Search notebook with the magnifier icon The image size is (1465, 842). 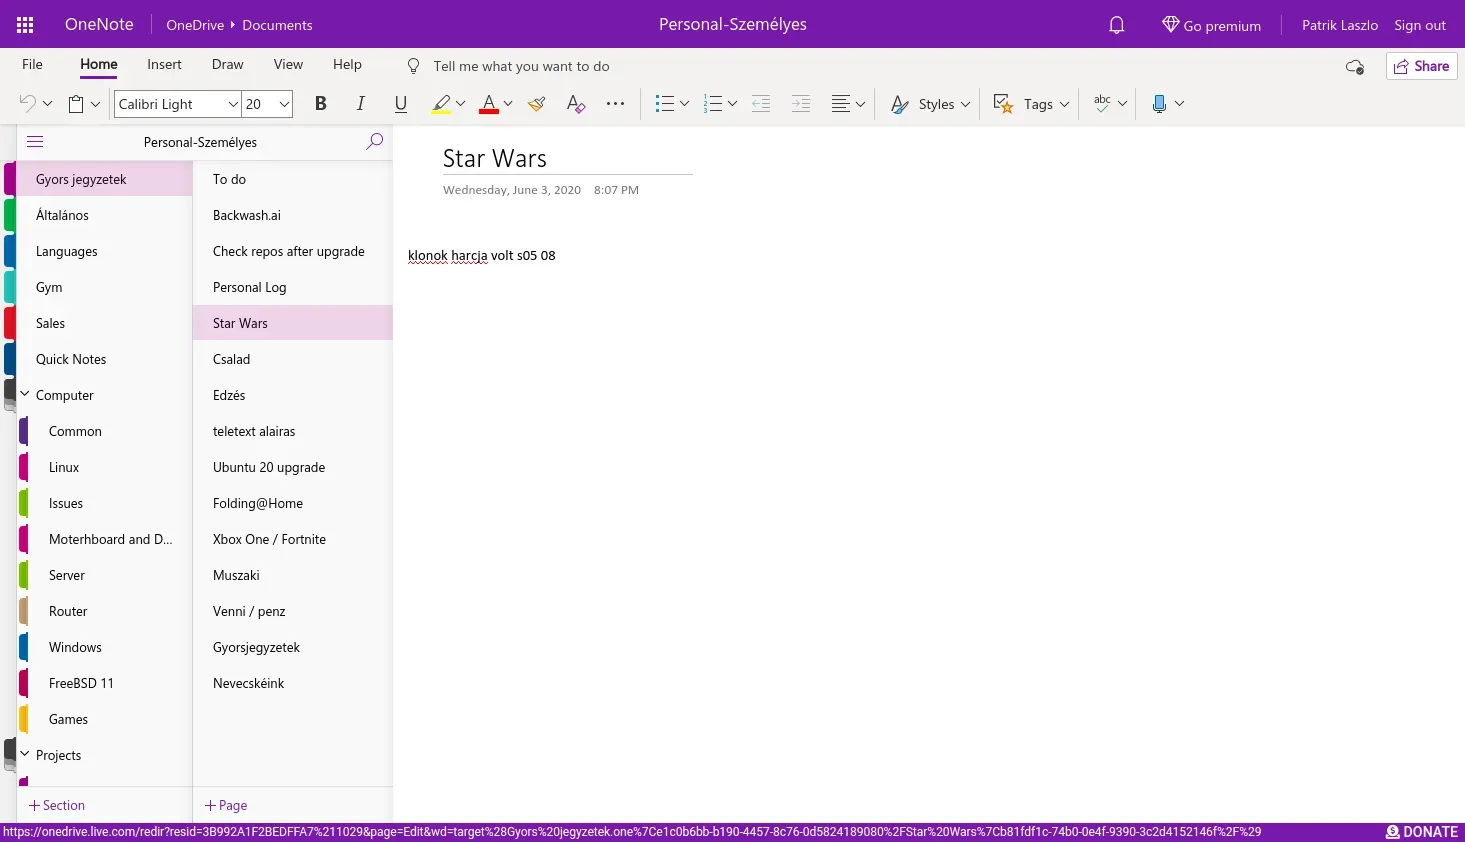[x=375, y=142]
